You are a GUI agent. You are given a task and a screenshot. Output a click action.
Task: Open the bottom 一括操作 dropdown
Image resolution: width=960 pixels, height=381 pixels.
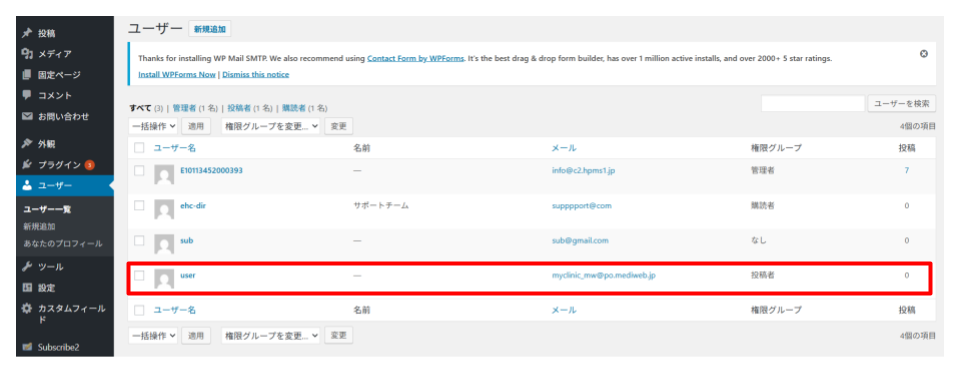point(154,335)
